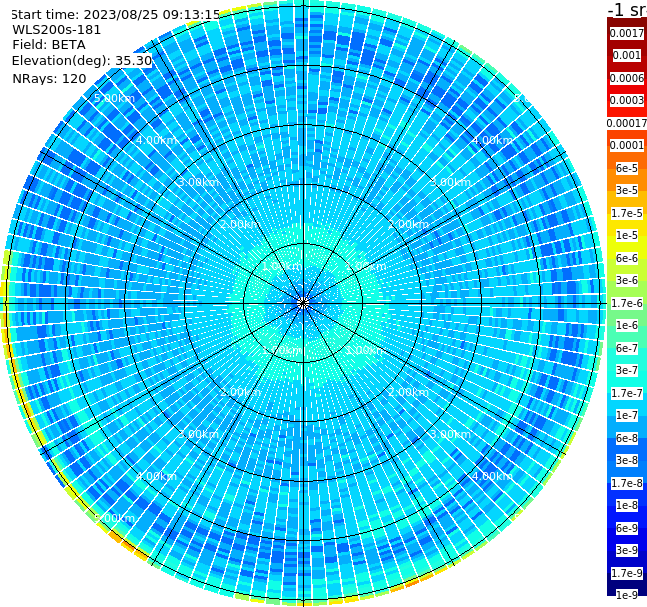
Task: Select the 1.00km label in upper-left quadrant
Action: [283, 266]
